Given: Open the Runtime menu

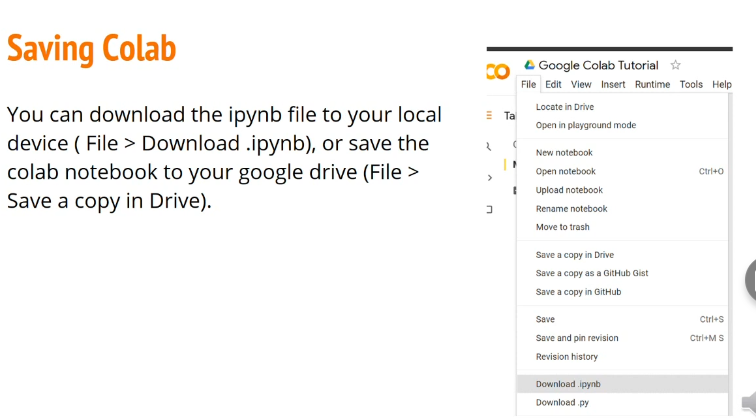Looking at the screenshot, I should [x=652, y=84].
